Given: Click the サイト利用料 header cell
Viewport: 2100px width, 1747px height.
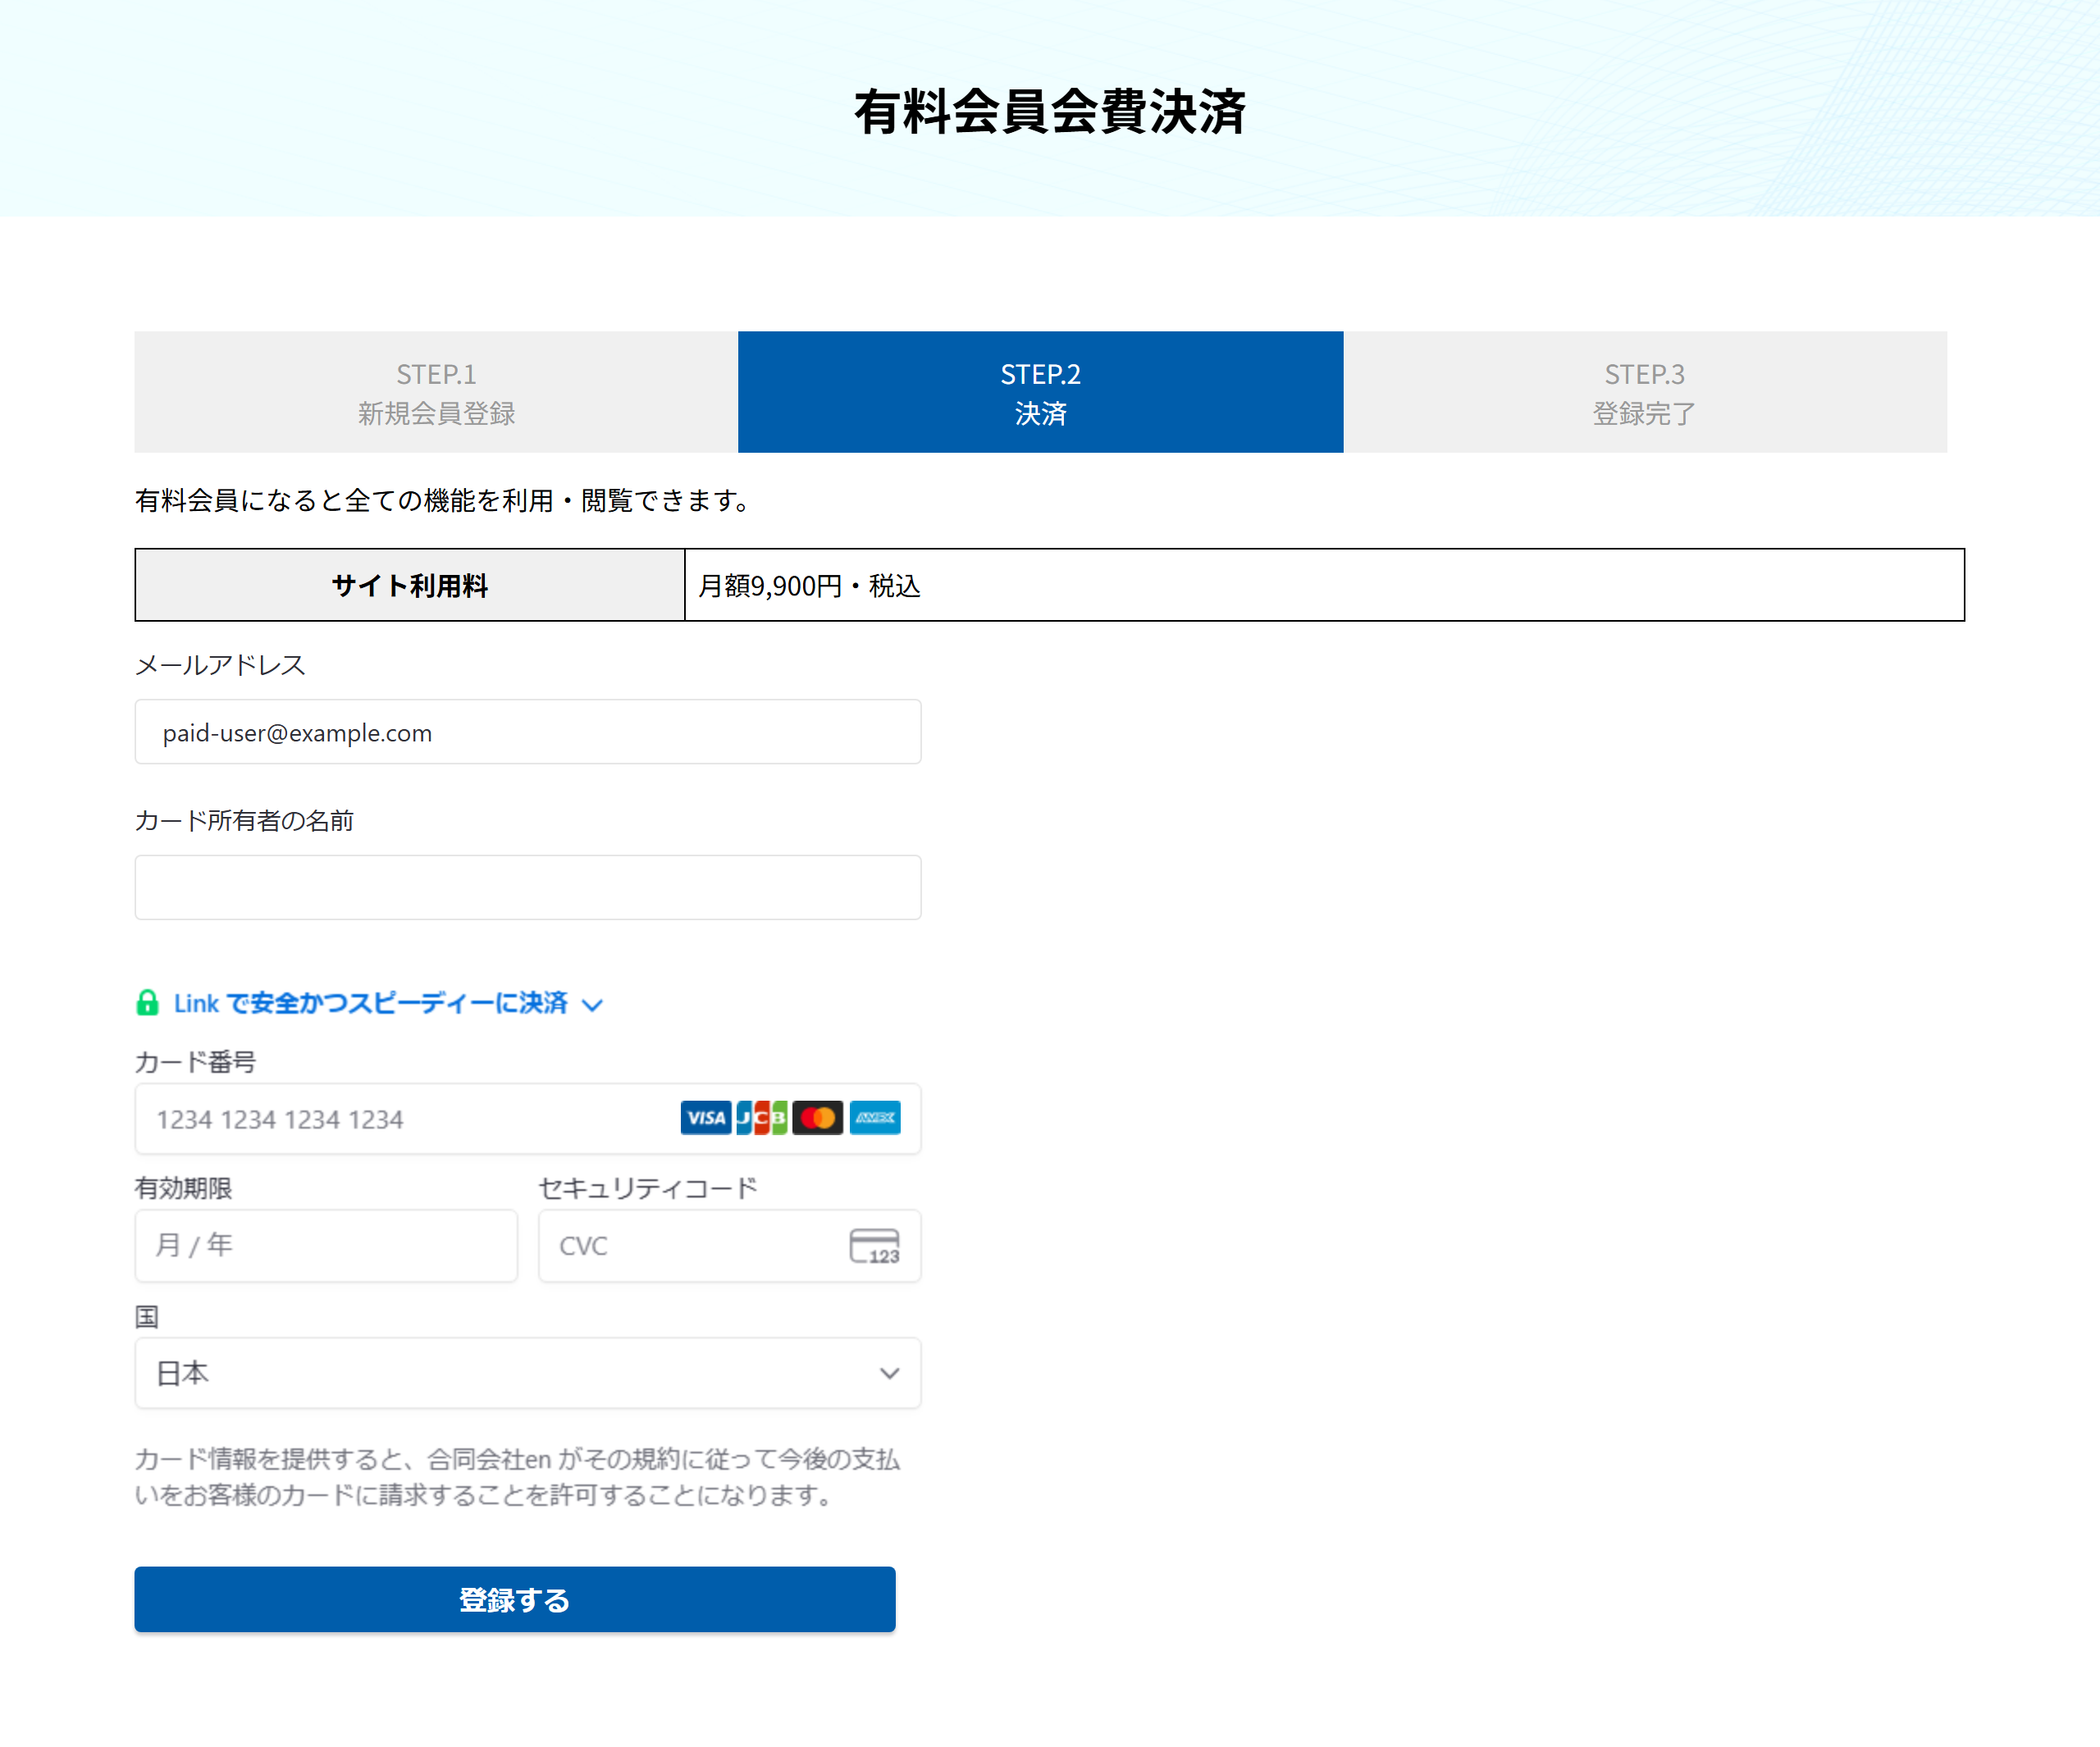Looking at the screenshot, I should click(x=410, y=585).
